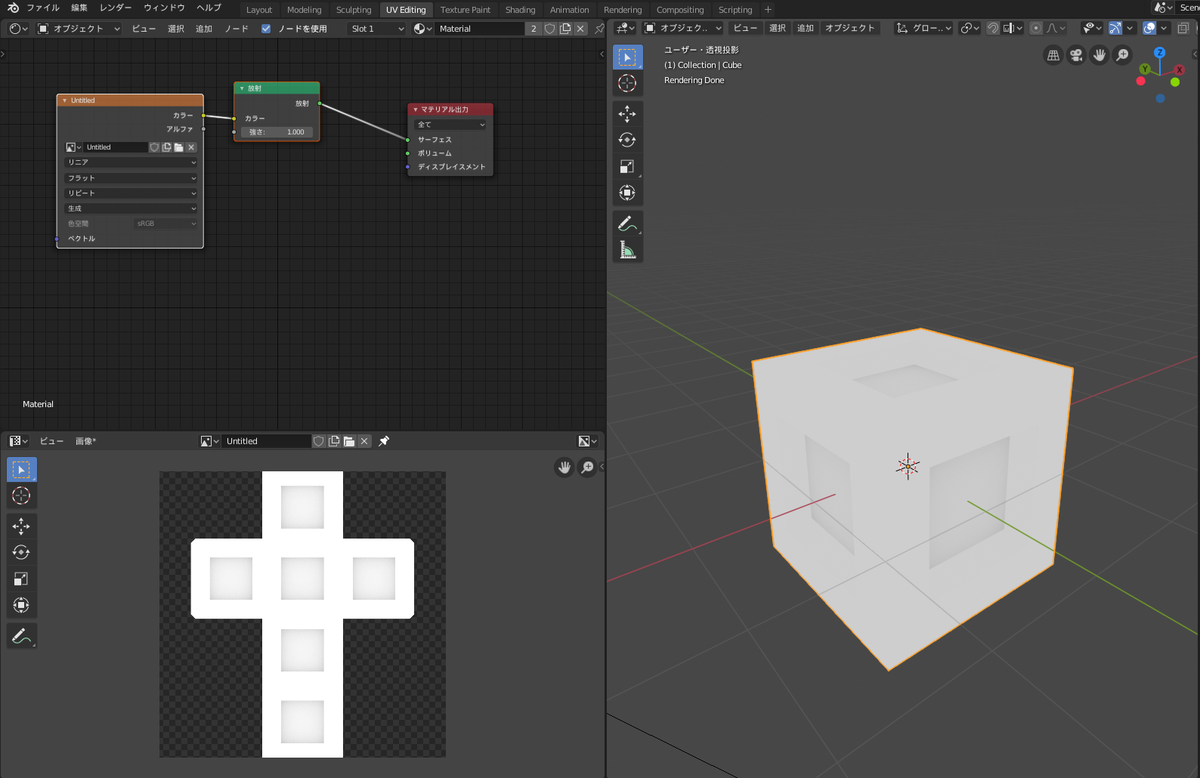This screenshot has width=1200, height=778.
Task: Switch to the Texture Paint workspace tab
Action: click(x=465, y=10)
